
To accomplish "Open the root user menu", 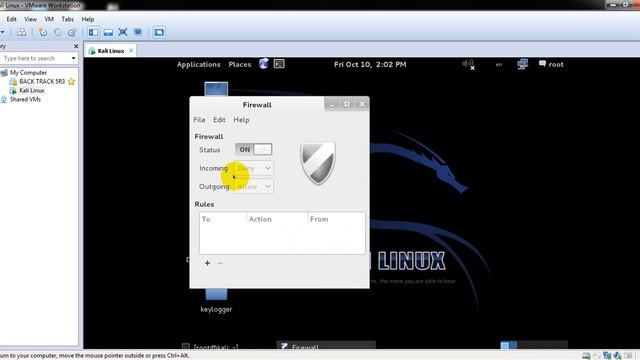I will 551,64.
